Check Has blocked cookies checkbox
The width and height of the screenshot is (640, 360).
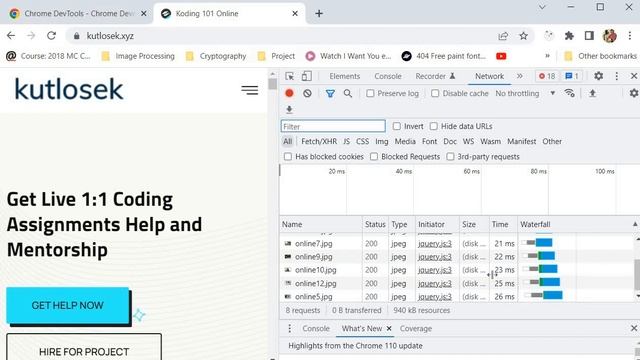tap(288, 156)
